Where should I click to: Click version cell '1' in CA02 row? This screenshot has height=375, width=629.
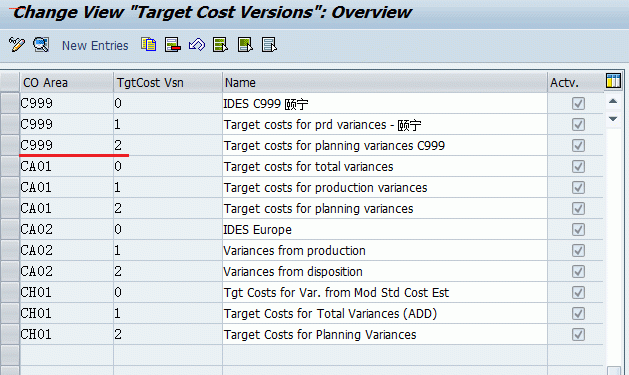pos(168,250)
